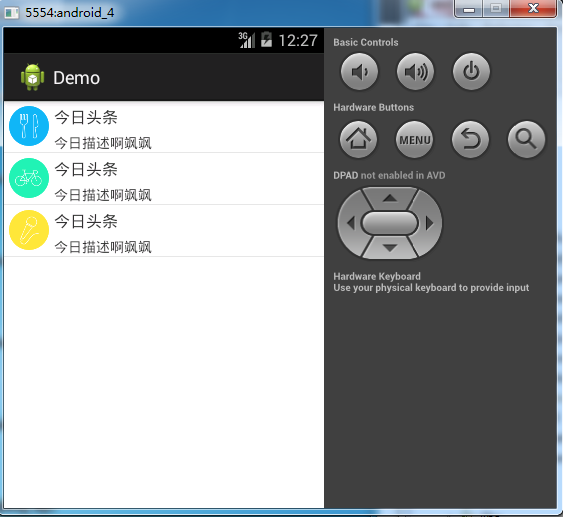Click the emulator window title icon
Viewport: 563px width, 517px height.
[x=11, y=13]
